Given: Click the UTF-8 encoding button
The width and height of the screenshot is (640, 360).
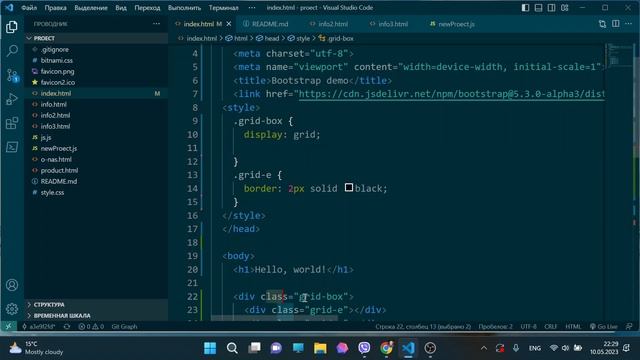Looking at the screenshot, I should (x=529, y=327).
